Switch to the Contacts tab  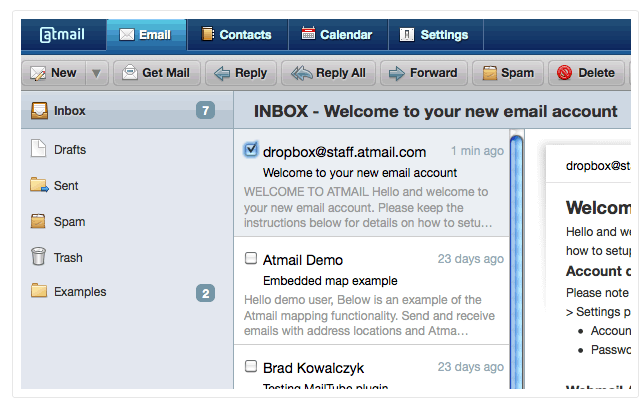238,35
